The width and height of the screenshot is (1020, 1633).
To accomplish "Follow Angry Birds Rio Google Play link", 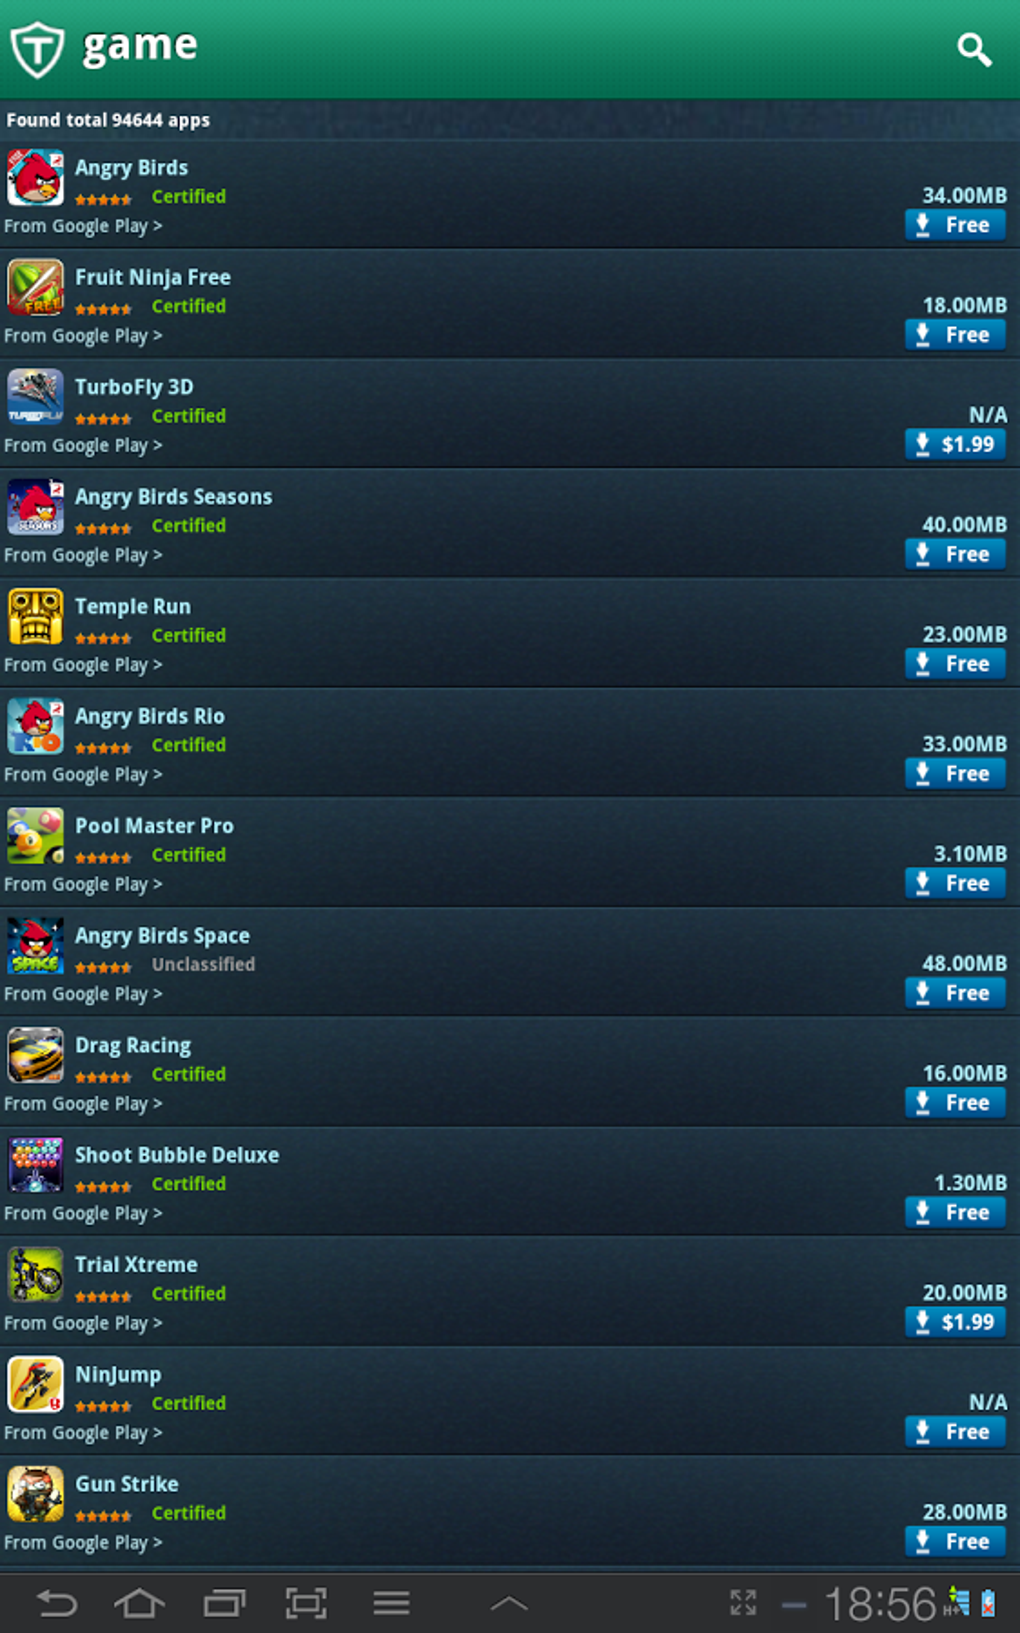I will [83, 775].
